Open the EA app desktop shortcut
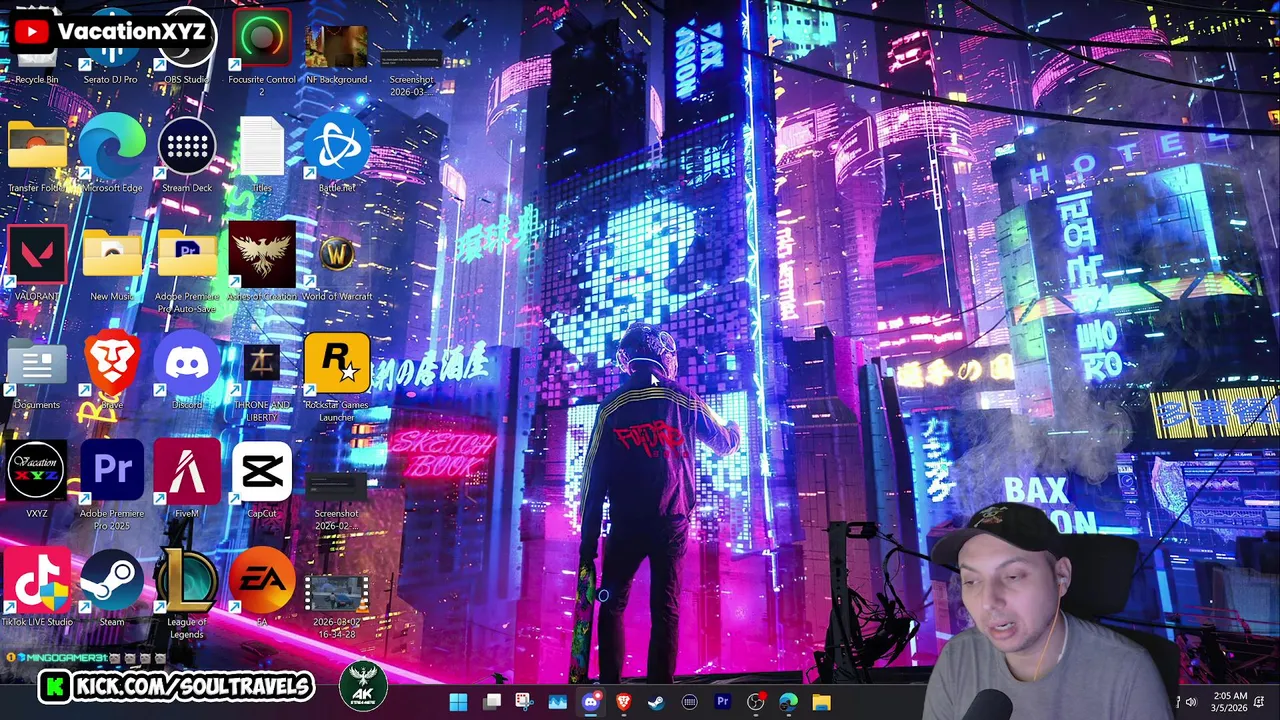The height and width of the screenshot is (720, 1280). (x=262, y=588)
